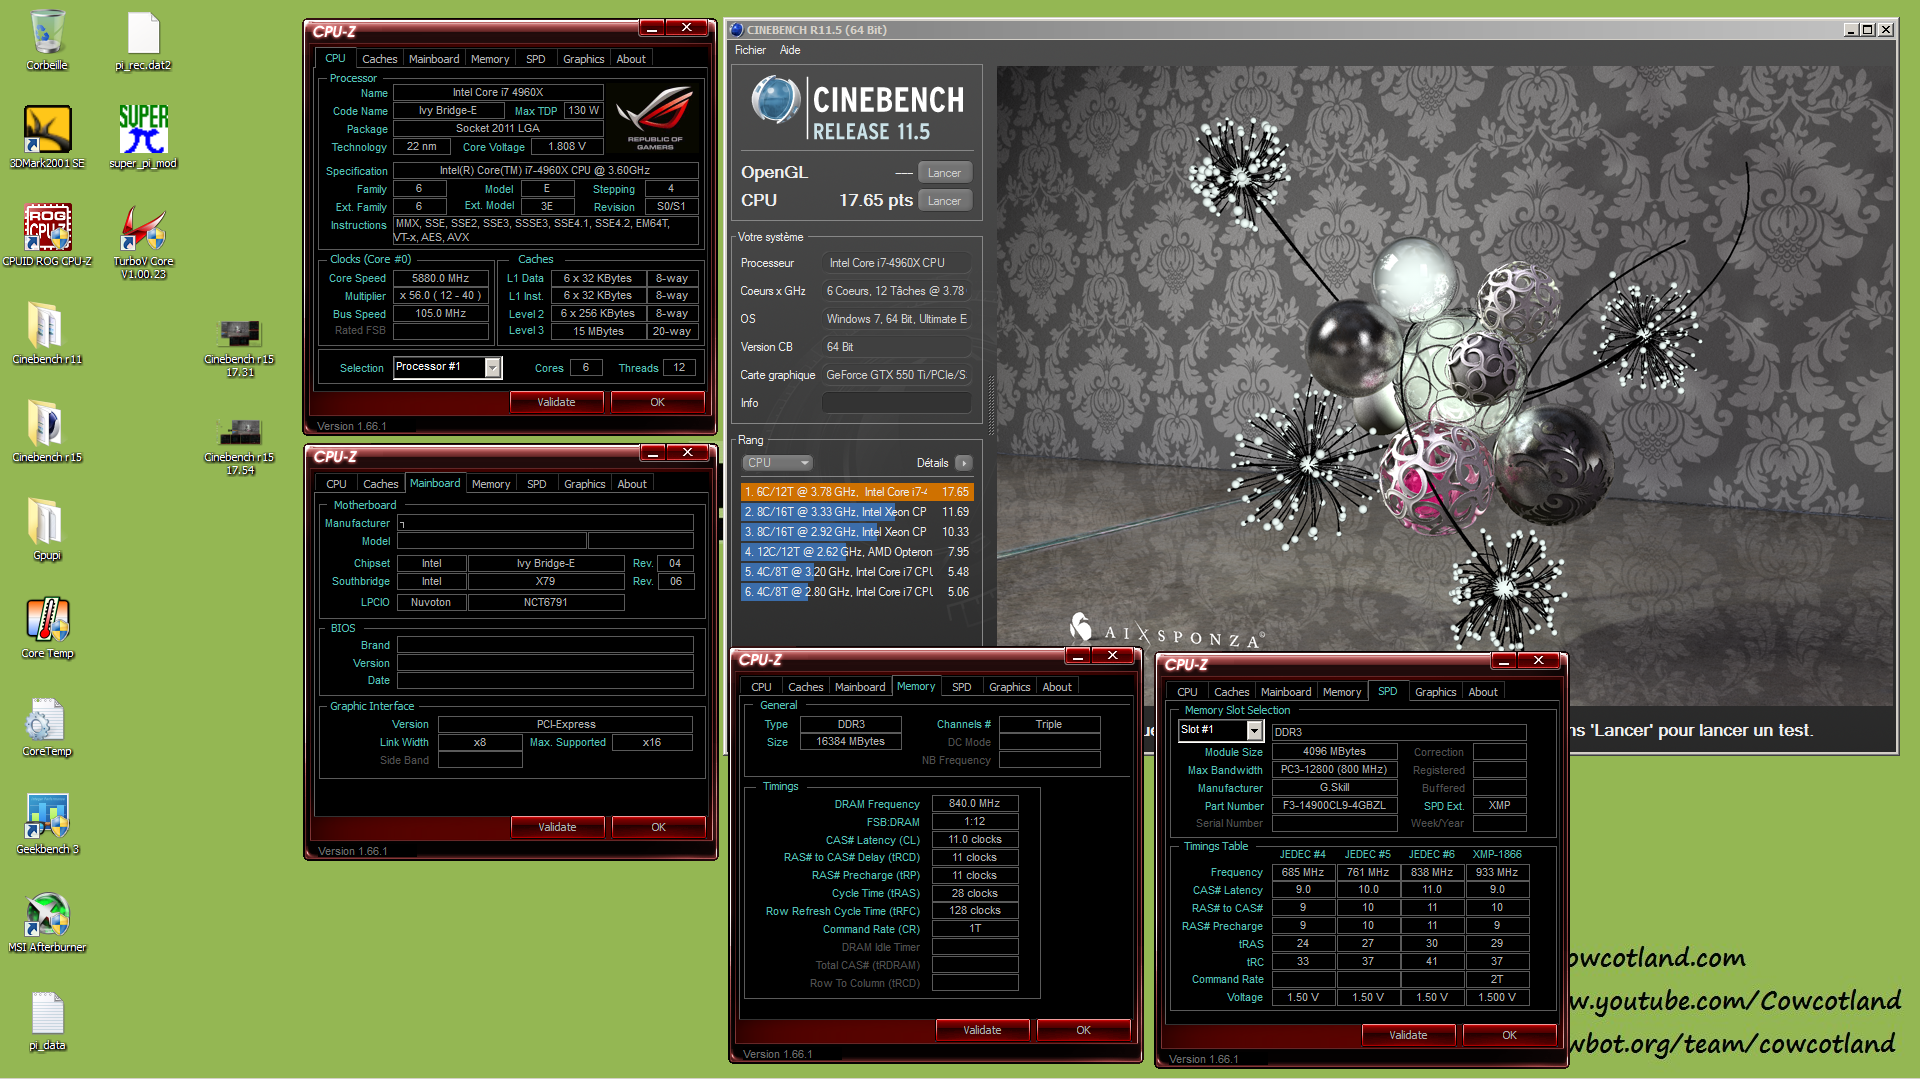Select Mainboard tab in SPD CPU-Z window
The height and width of the screenshot is (1080, 1920).
coord(1286,692)
